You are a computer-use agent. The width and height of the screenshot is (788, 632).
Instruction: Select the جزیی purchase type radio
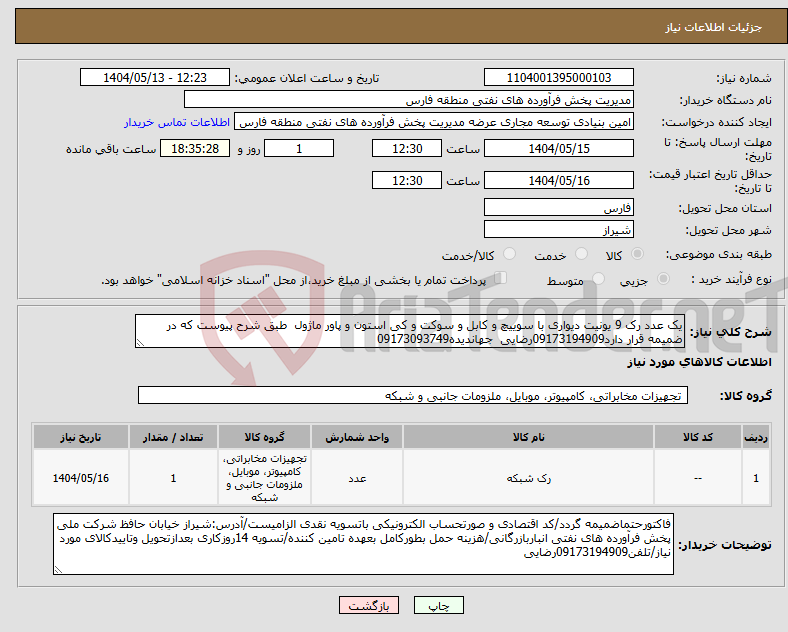(663, 278)
